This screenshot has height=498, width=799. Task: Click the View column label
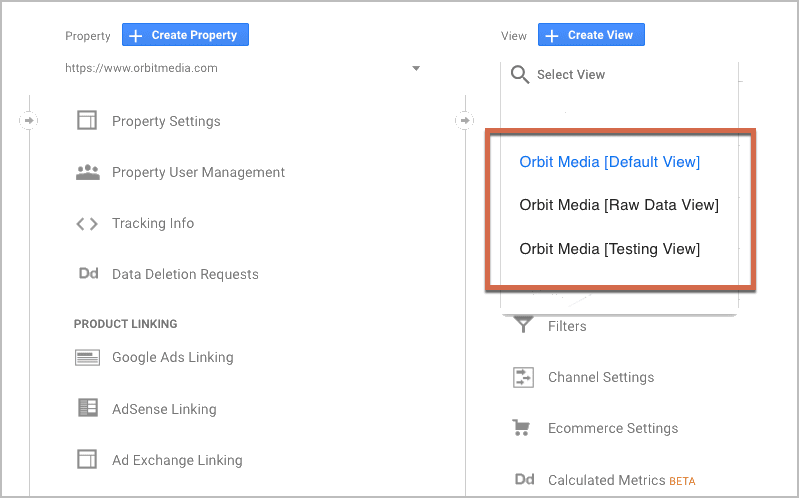tap(514, 36)
